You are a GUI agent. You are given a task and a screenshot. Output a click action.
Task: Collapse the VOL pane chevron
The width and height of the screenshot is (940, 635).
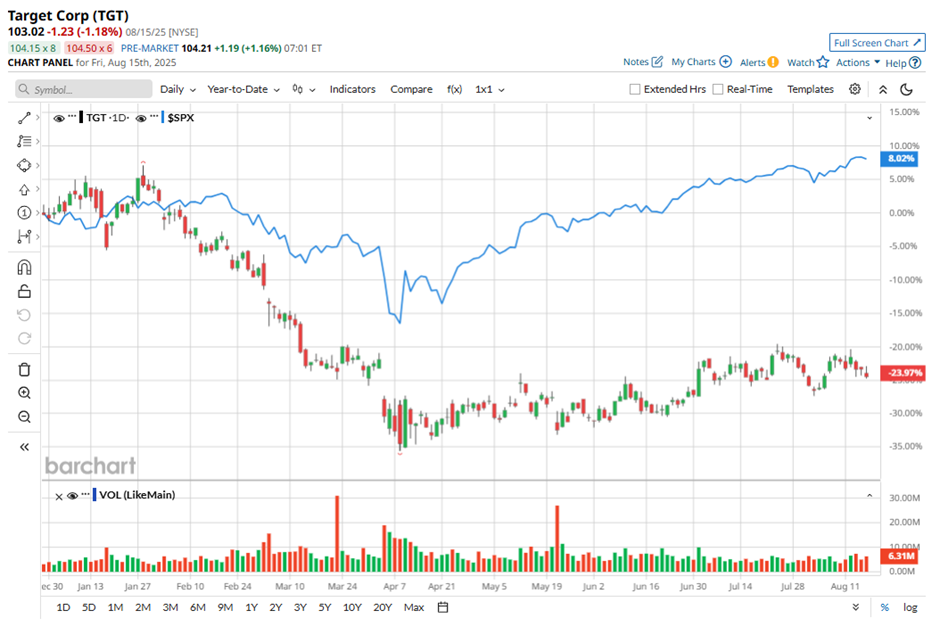(869, 495)
